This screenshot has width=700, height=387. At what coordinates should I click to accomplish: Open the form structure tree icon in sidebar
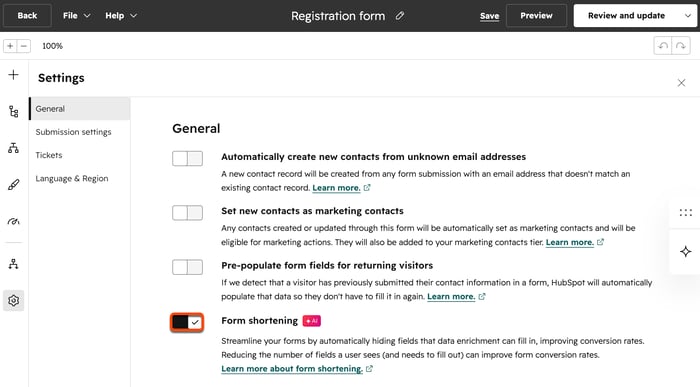point(13,111)
